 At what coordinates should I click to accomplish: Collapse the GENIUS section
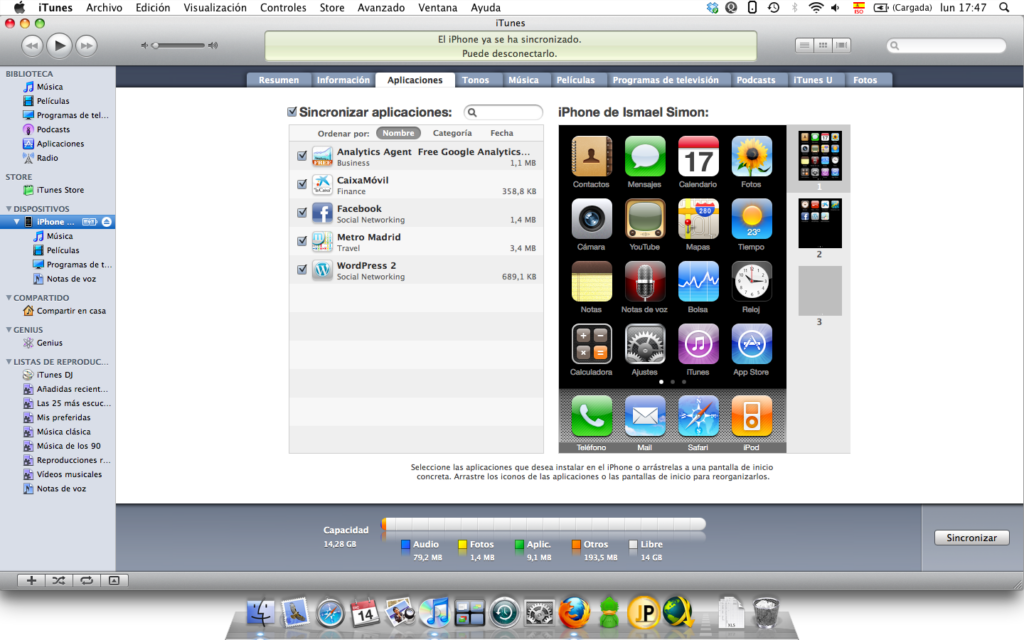8,330
